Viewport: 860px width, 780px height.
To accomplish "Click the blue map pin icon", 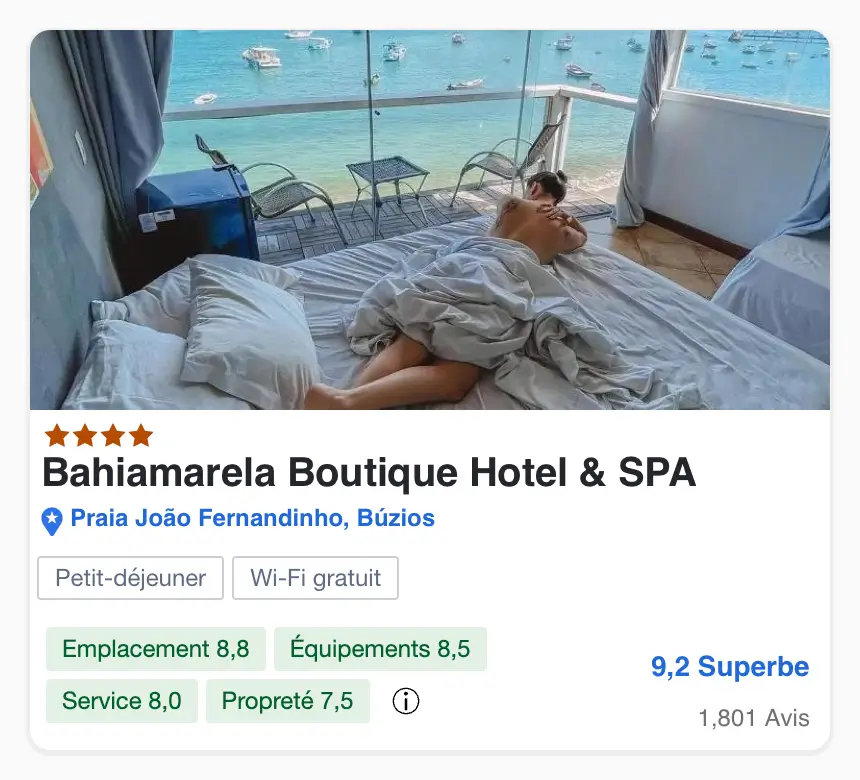I will pyautogui.click(x=52, y=521).
